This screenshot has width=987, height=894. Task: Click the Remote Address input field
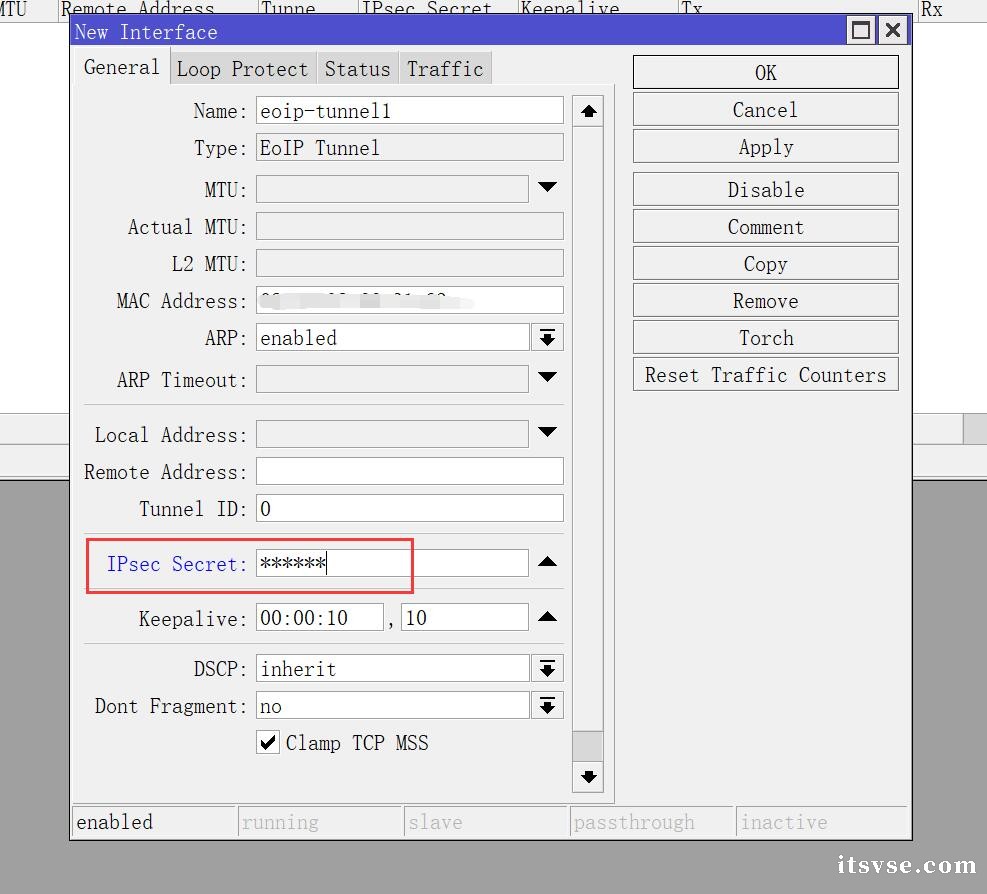[409, 472]
